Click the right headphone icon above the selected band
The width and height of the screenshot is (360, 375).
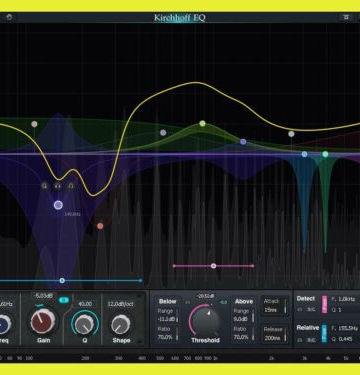(x=71, y=185)
